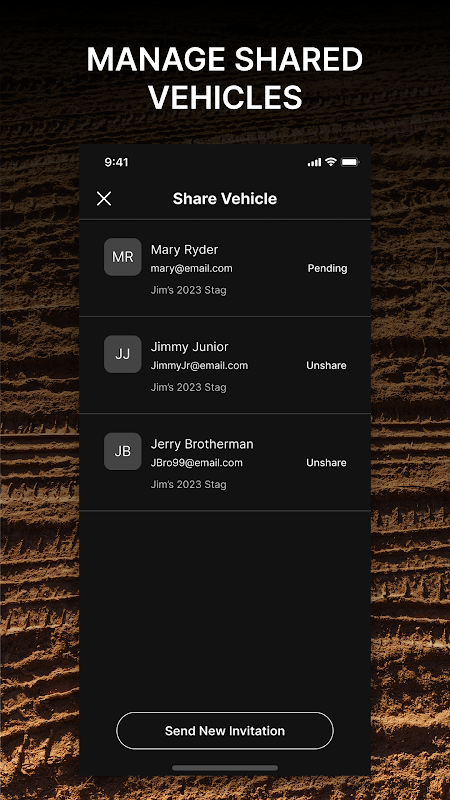Close the Share Vehicle screen with X

(x=104, y=199)
